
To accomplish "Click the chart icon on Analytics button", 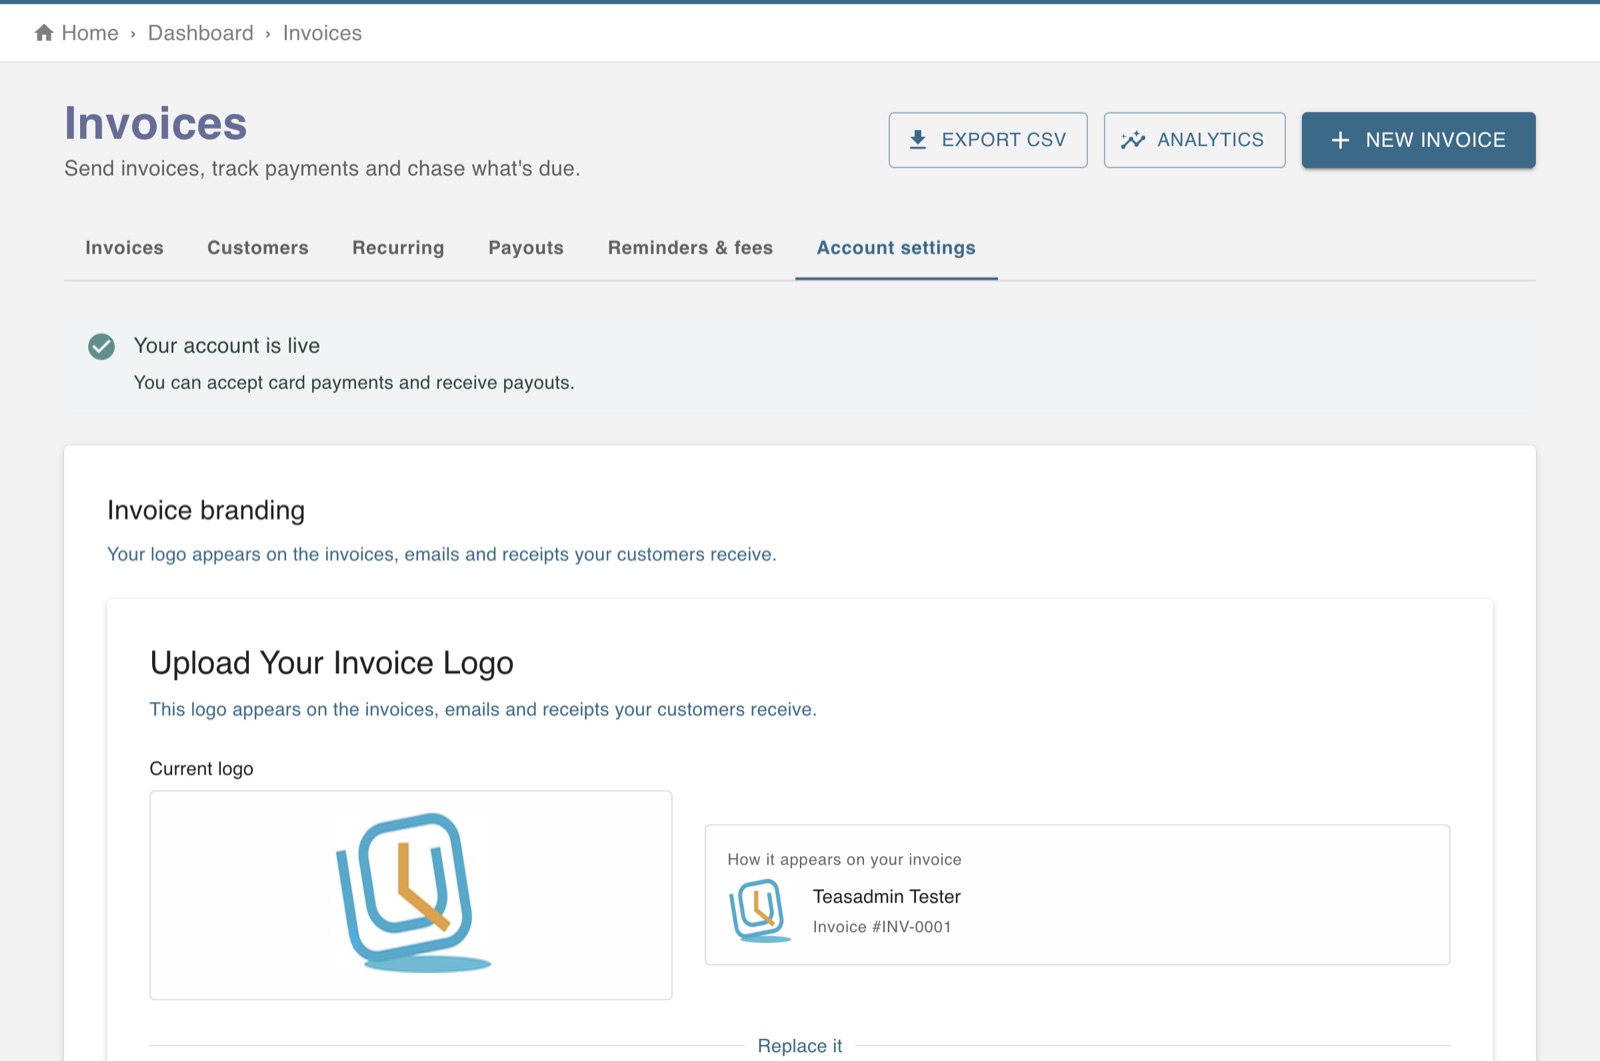I will [1133, 140].
